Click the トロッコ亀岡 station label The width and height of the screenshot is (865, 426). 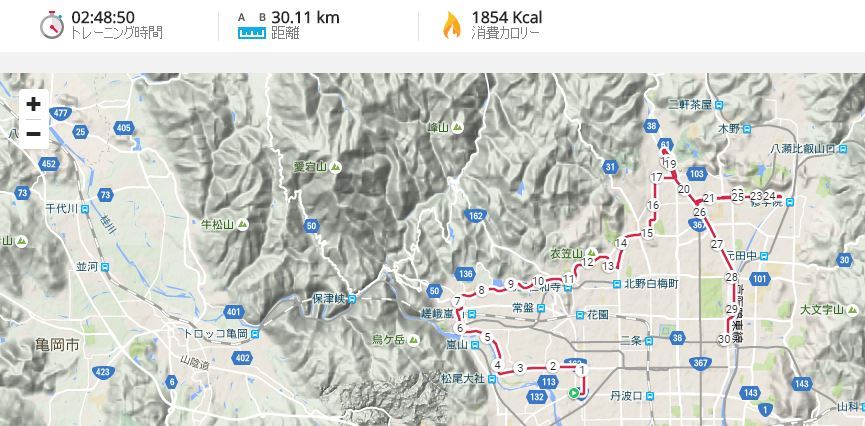216,334
